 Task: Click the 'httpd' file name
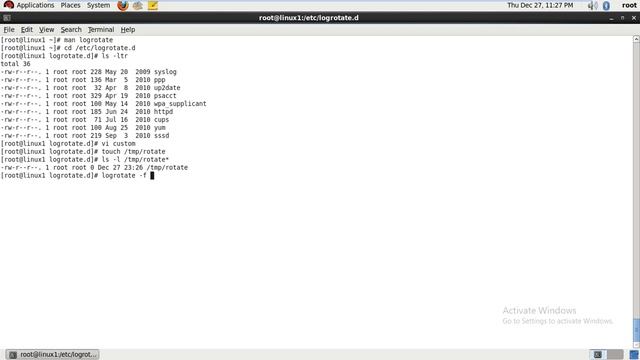pyautogui.click(x=163, y=112)
